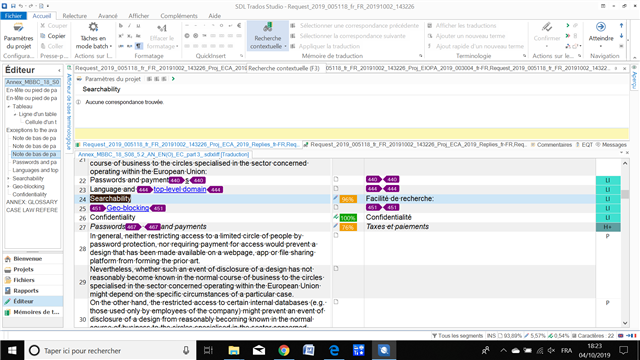Open the Aide ribbon tab
This screenshot has width=640, height=360.
coord(214,16)
